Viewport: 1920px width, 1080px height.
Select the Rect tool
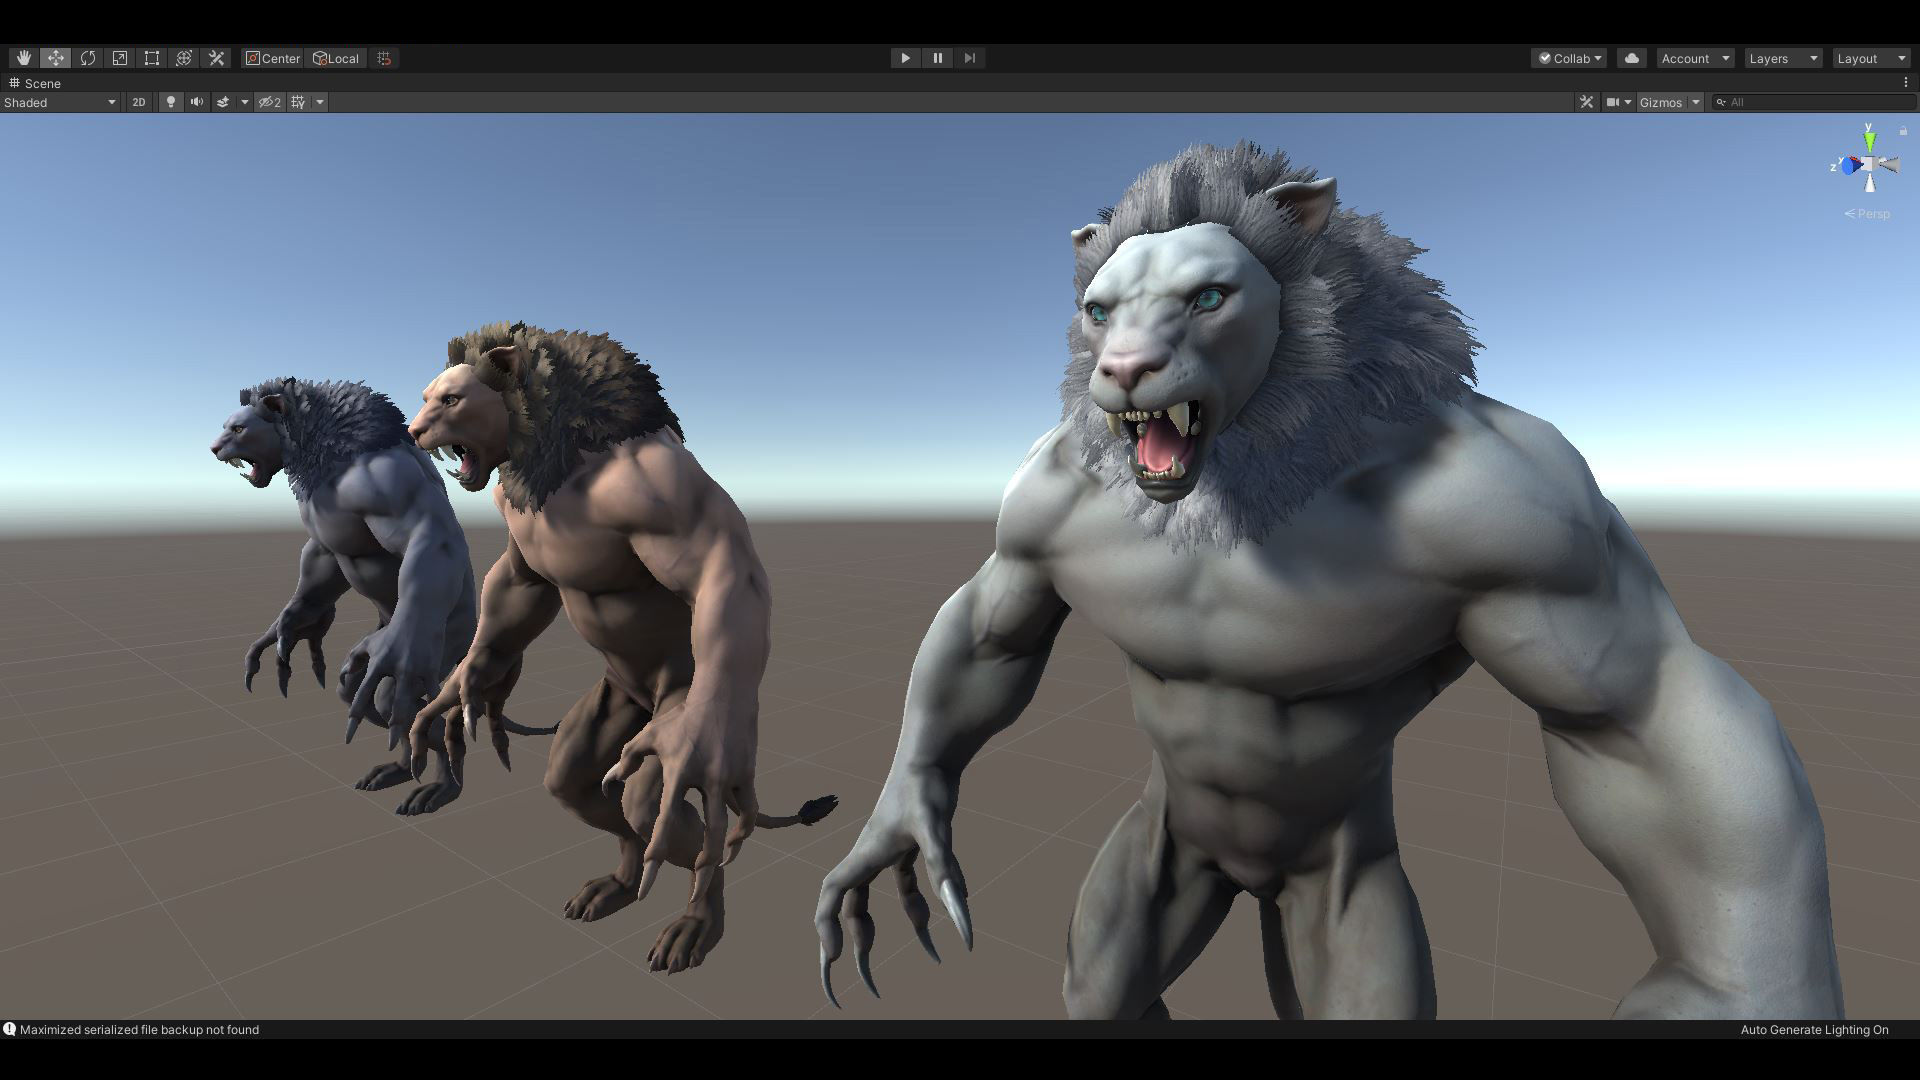click(x=151, y=58)
